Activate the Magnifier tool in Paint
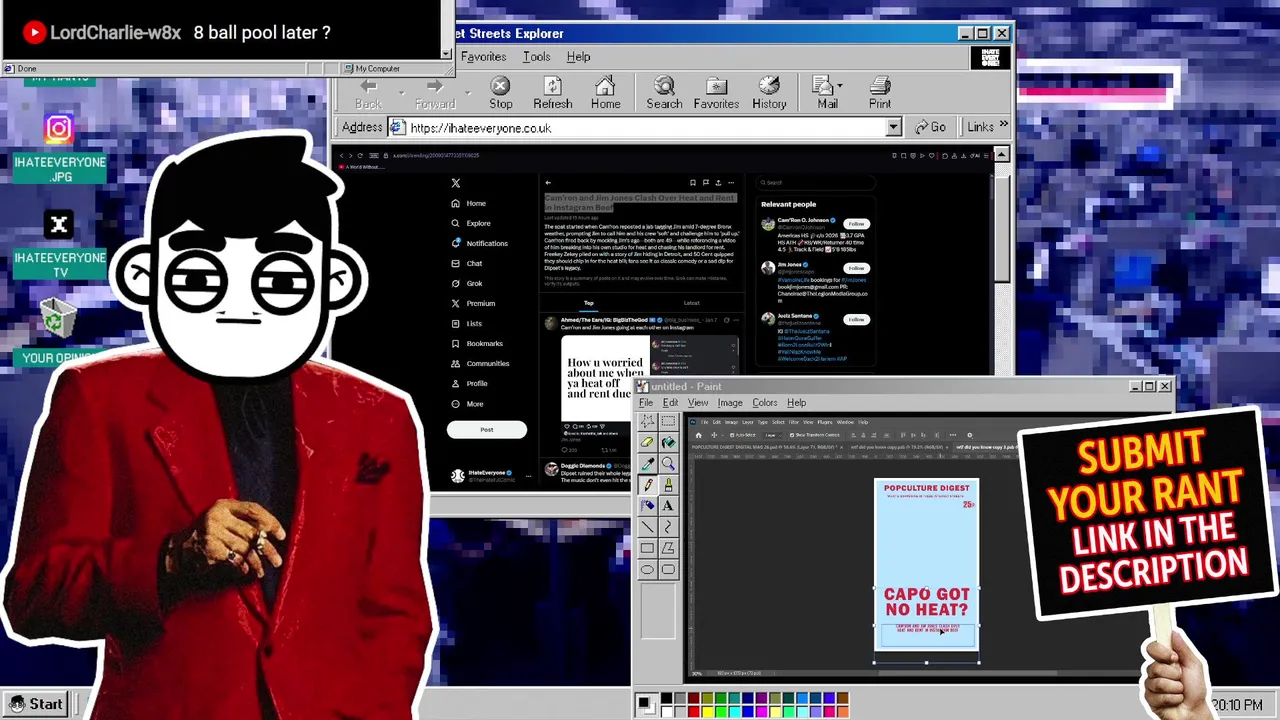This screenshot has height=720, width=1280. click(x=668, y=464)
